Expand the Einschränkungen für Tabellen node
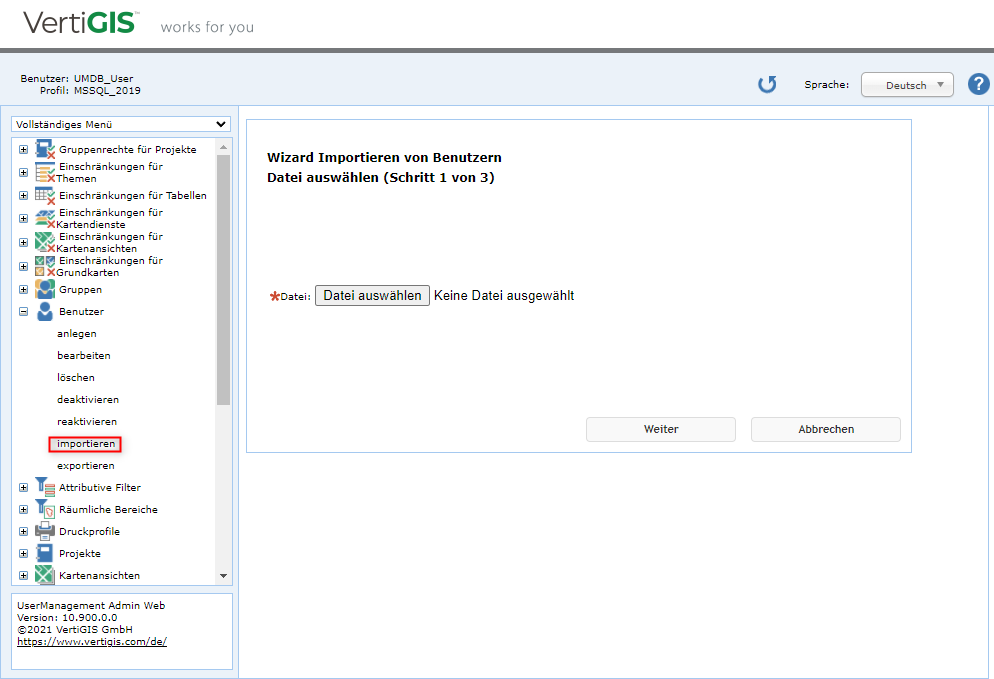994x679 pixels. tap(23, 196)
